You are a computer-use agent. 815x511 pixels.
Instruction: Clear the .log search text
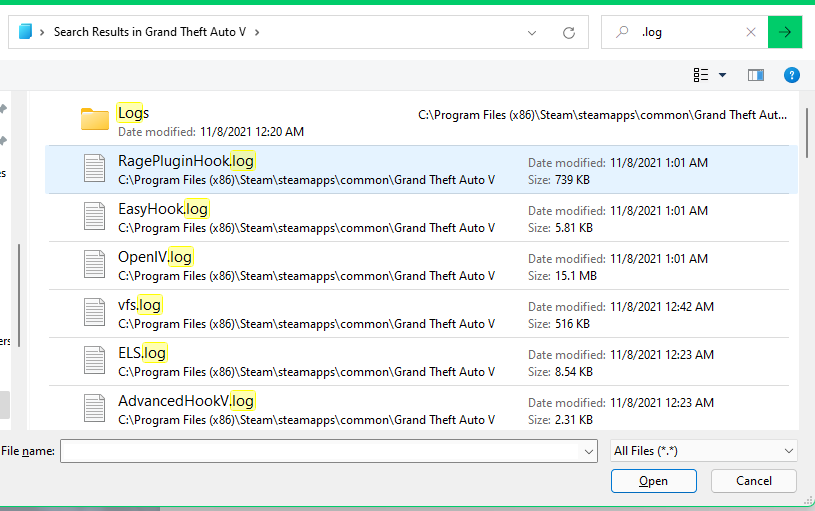pos(751,32)
